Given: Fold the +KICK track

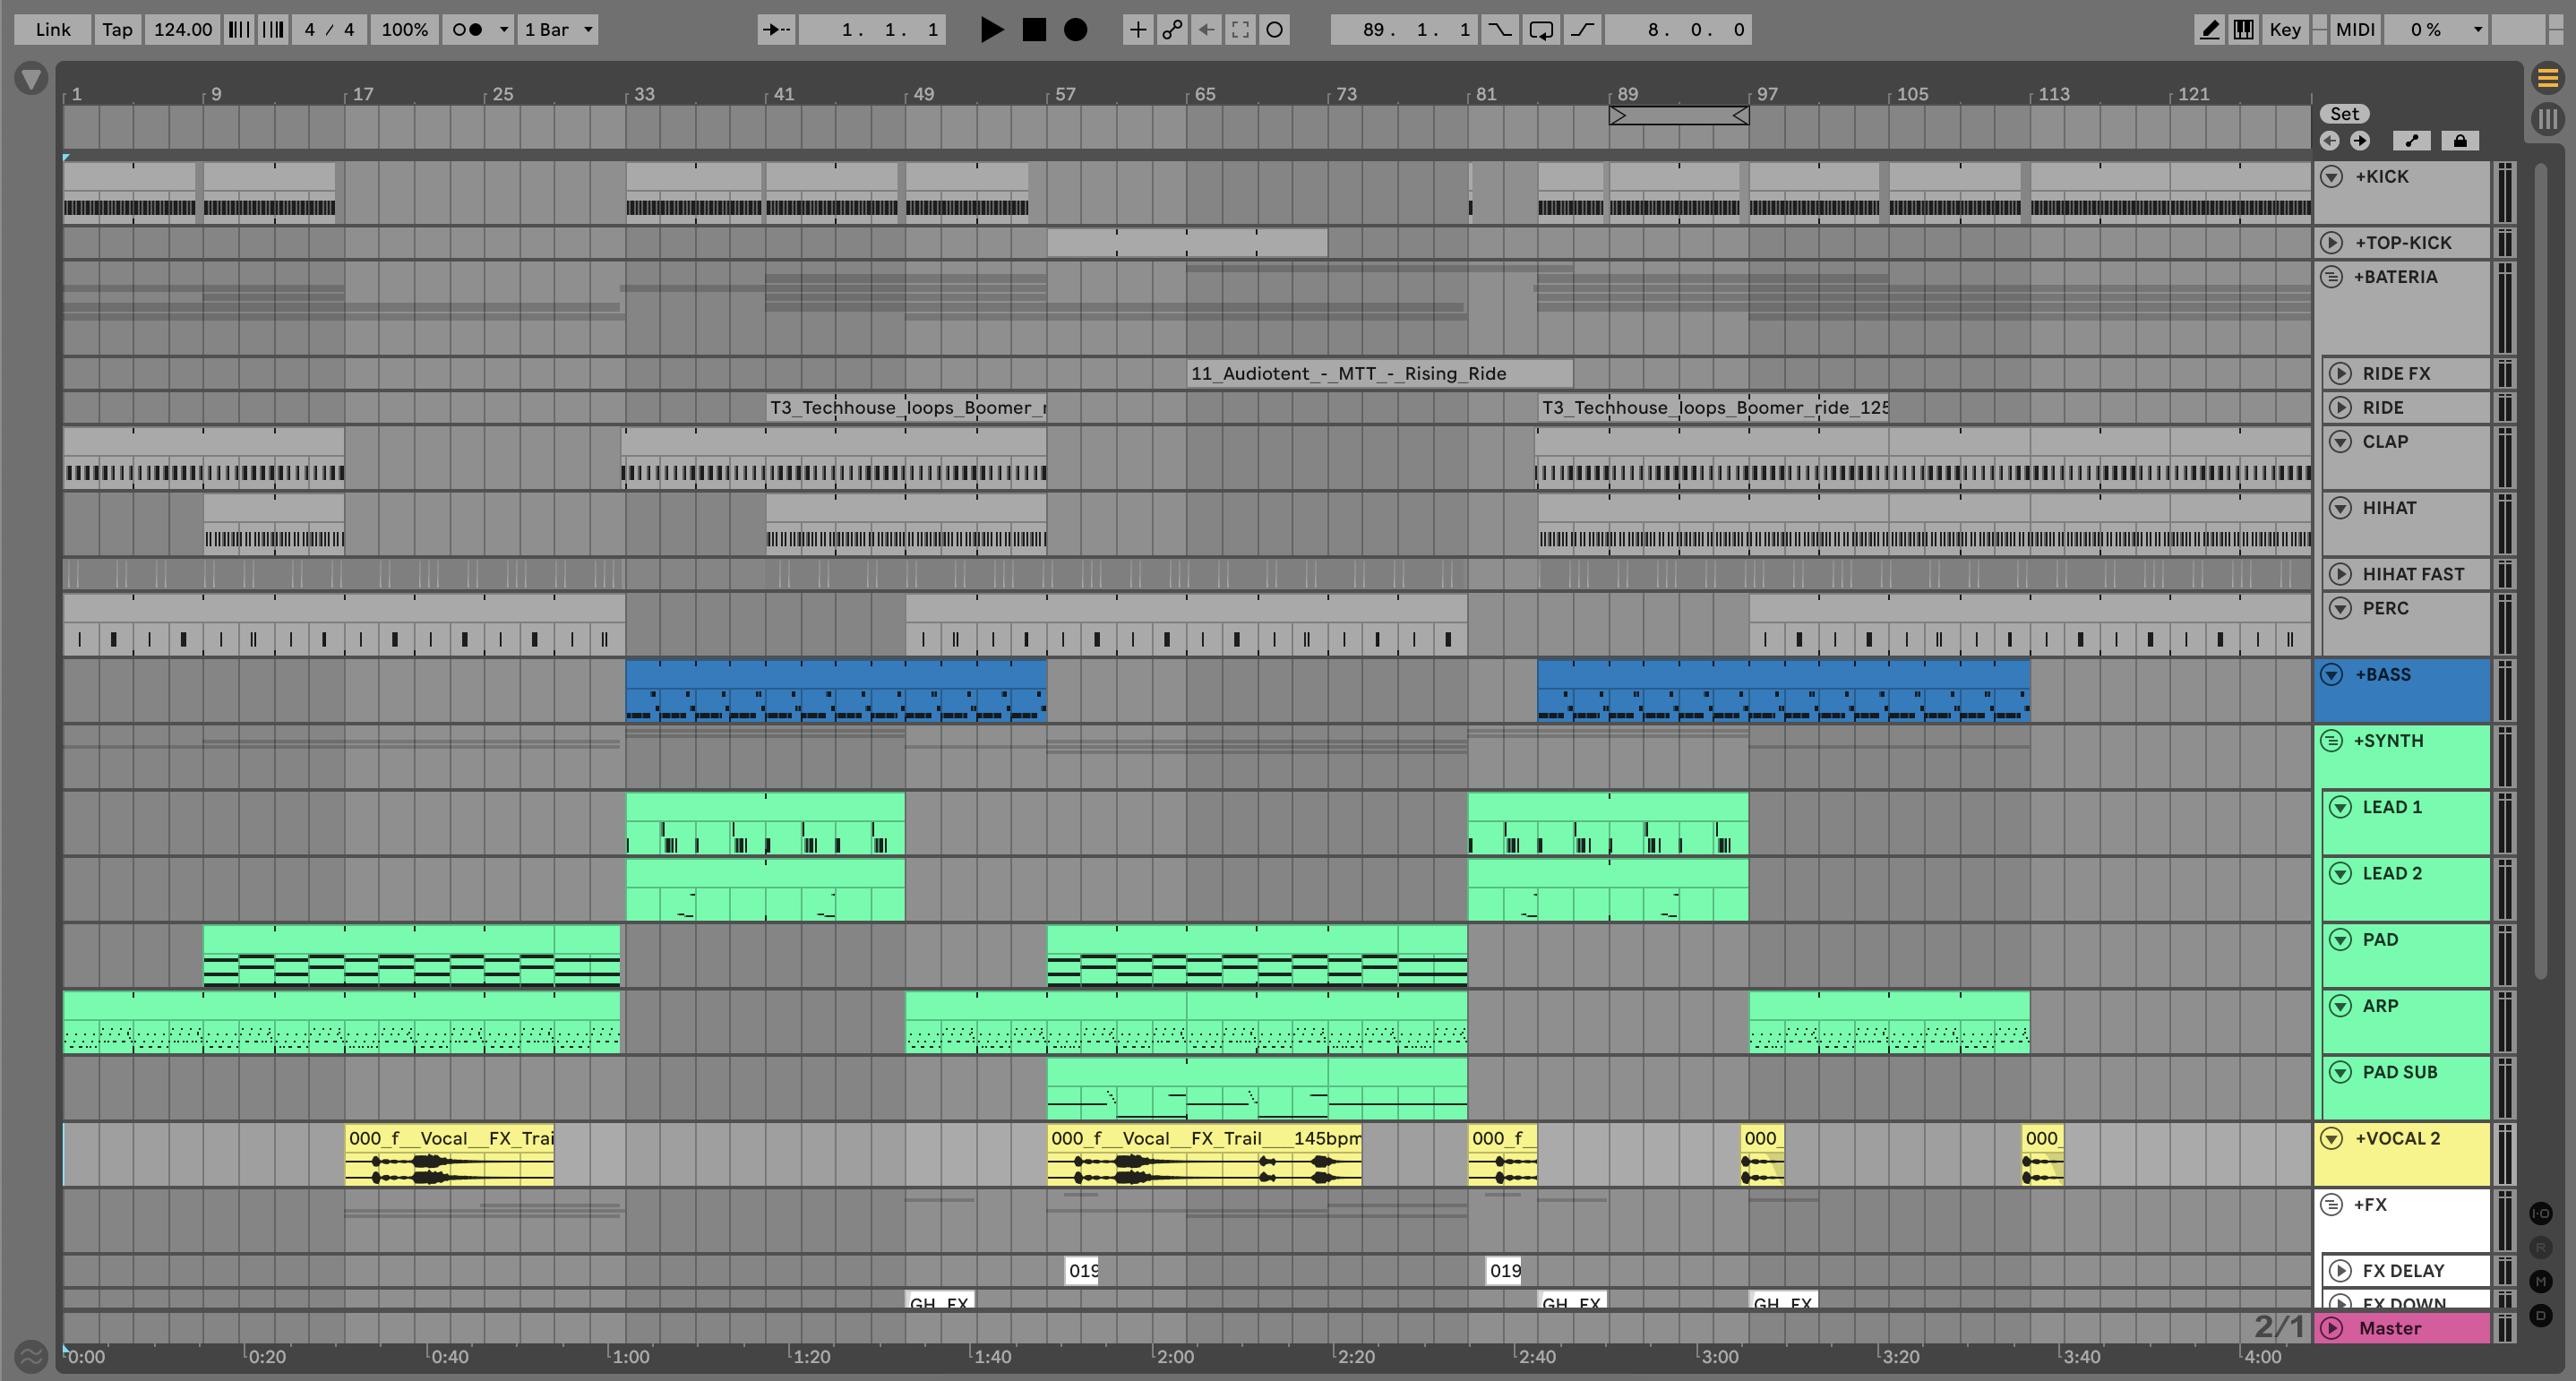Looking at the screenshot, I should 2332,177.
